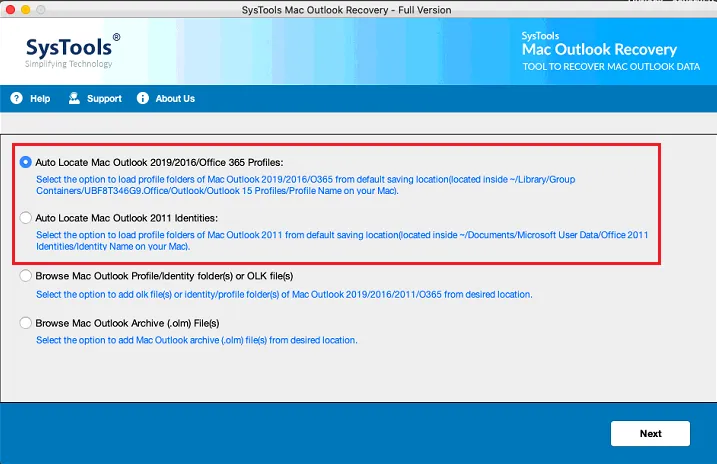
Task: Open the Support menu label
Action: coord(104,99)
